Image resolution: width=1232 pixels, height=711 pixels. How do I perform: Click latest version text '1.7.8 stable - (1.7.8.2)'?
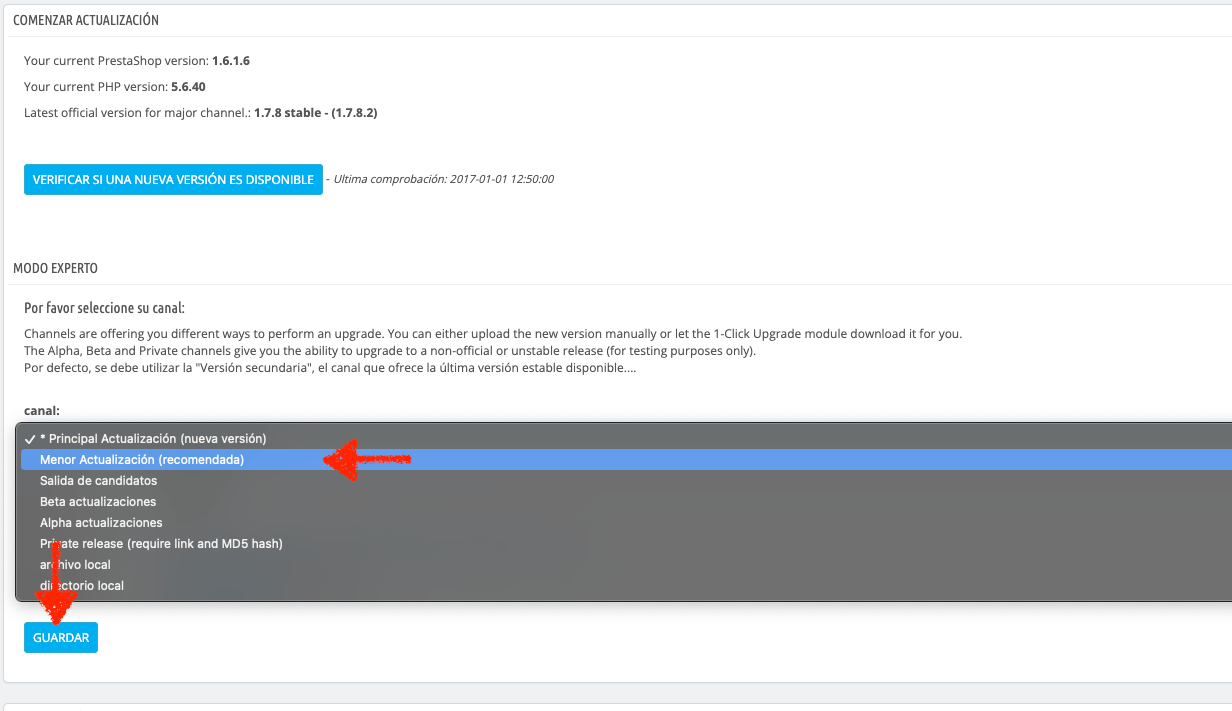pyautogui.click(x=316, y=113)
